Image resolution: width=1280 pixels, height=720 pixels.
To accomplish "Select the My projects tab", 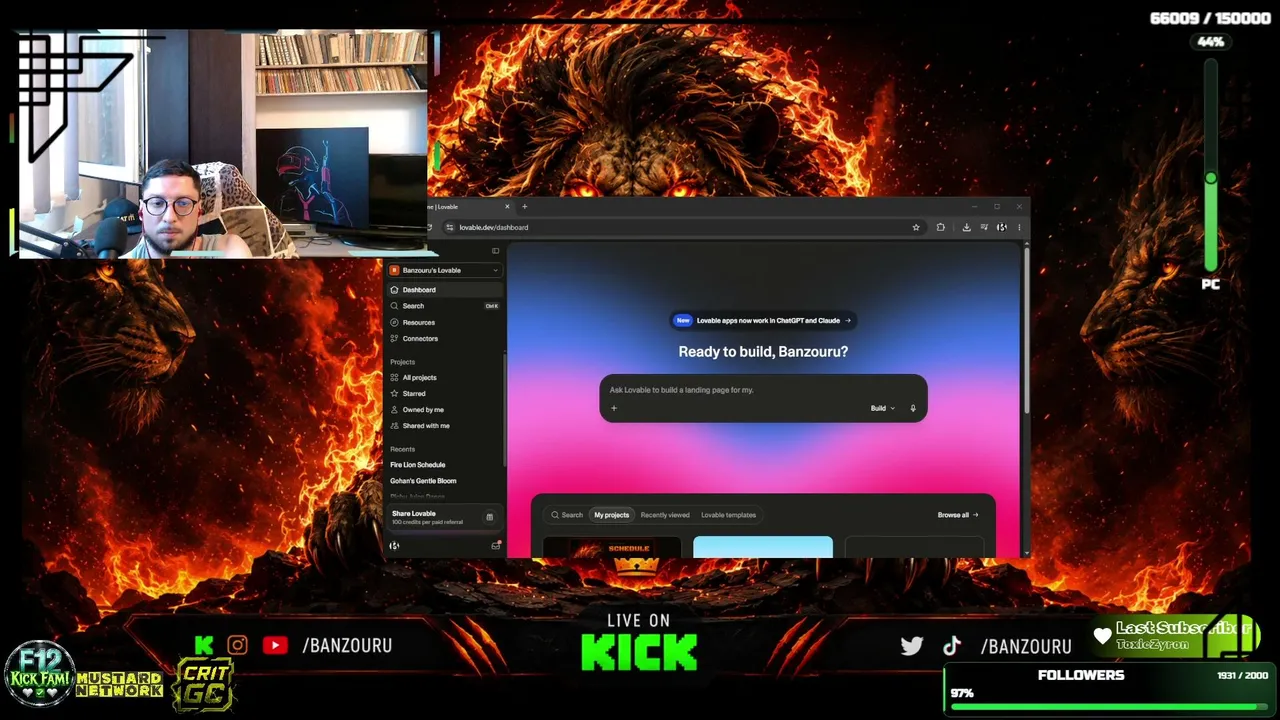I will [x=612, y=515].
